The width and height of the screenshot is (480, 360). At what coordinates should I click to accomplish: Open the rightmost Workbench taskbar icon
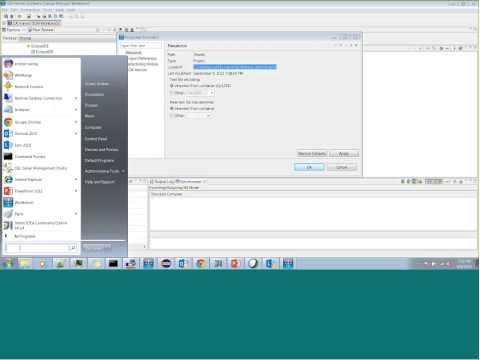point(288,264)
